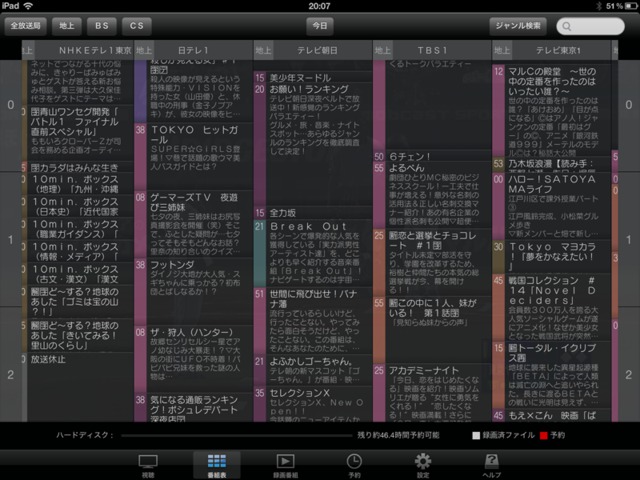Open program セレクションX
Image resolution: width=640 pixels, height=480 pixels.
(x=313, y=404)
